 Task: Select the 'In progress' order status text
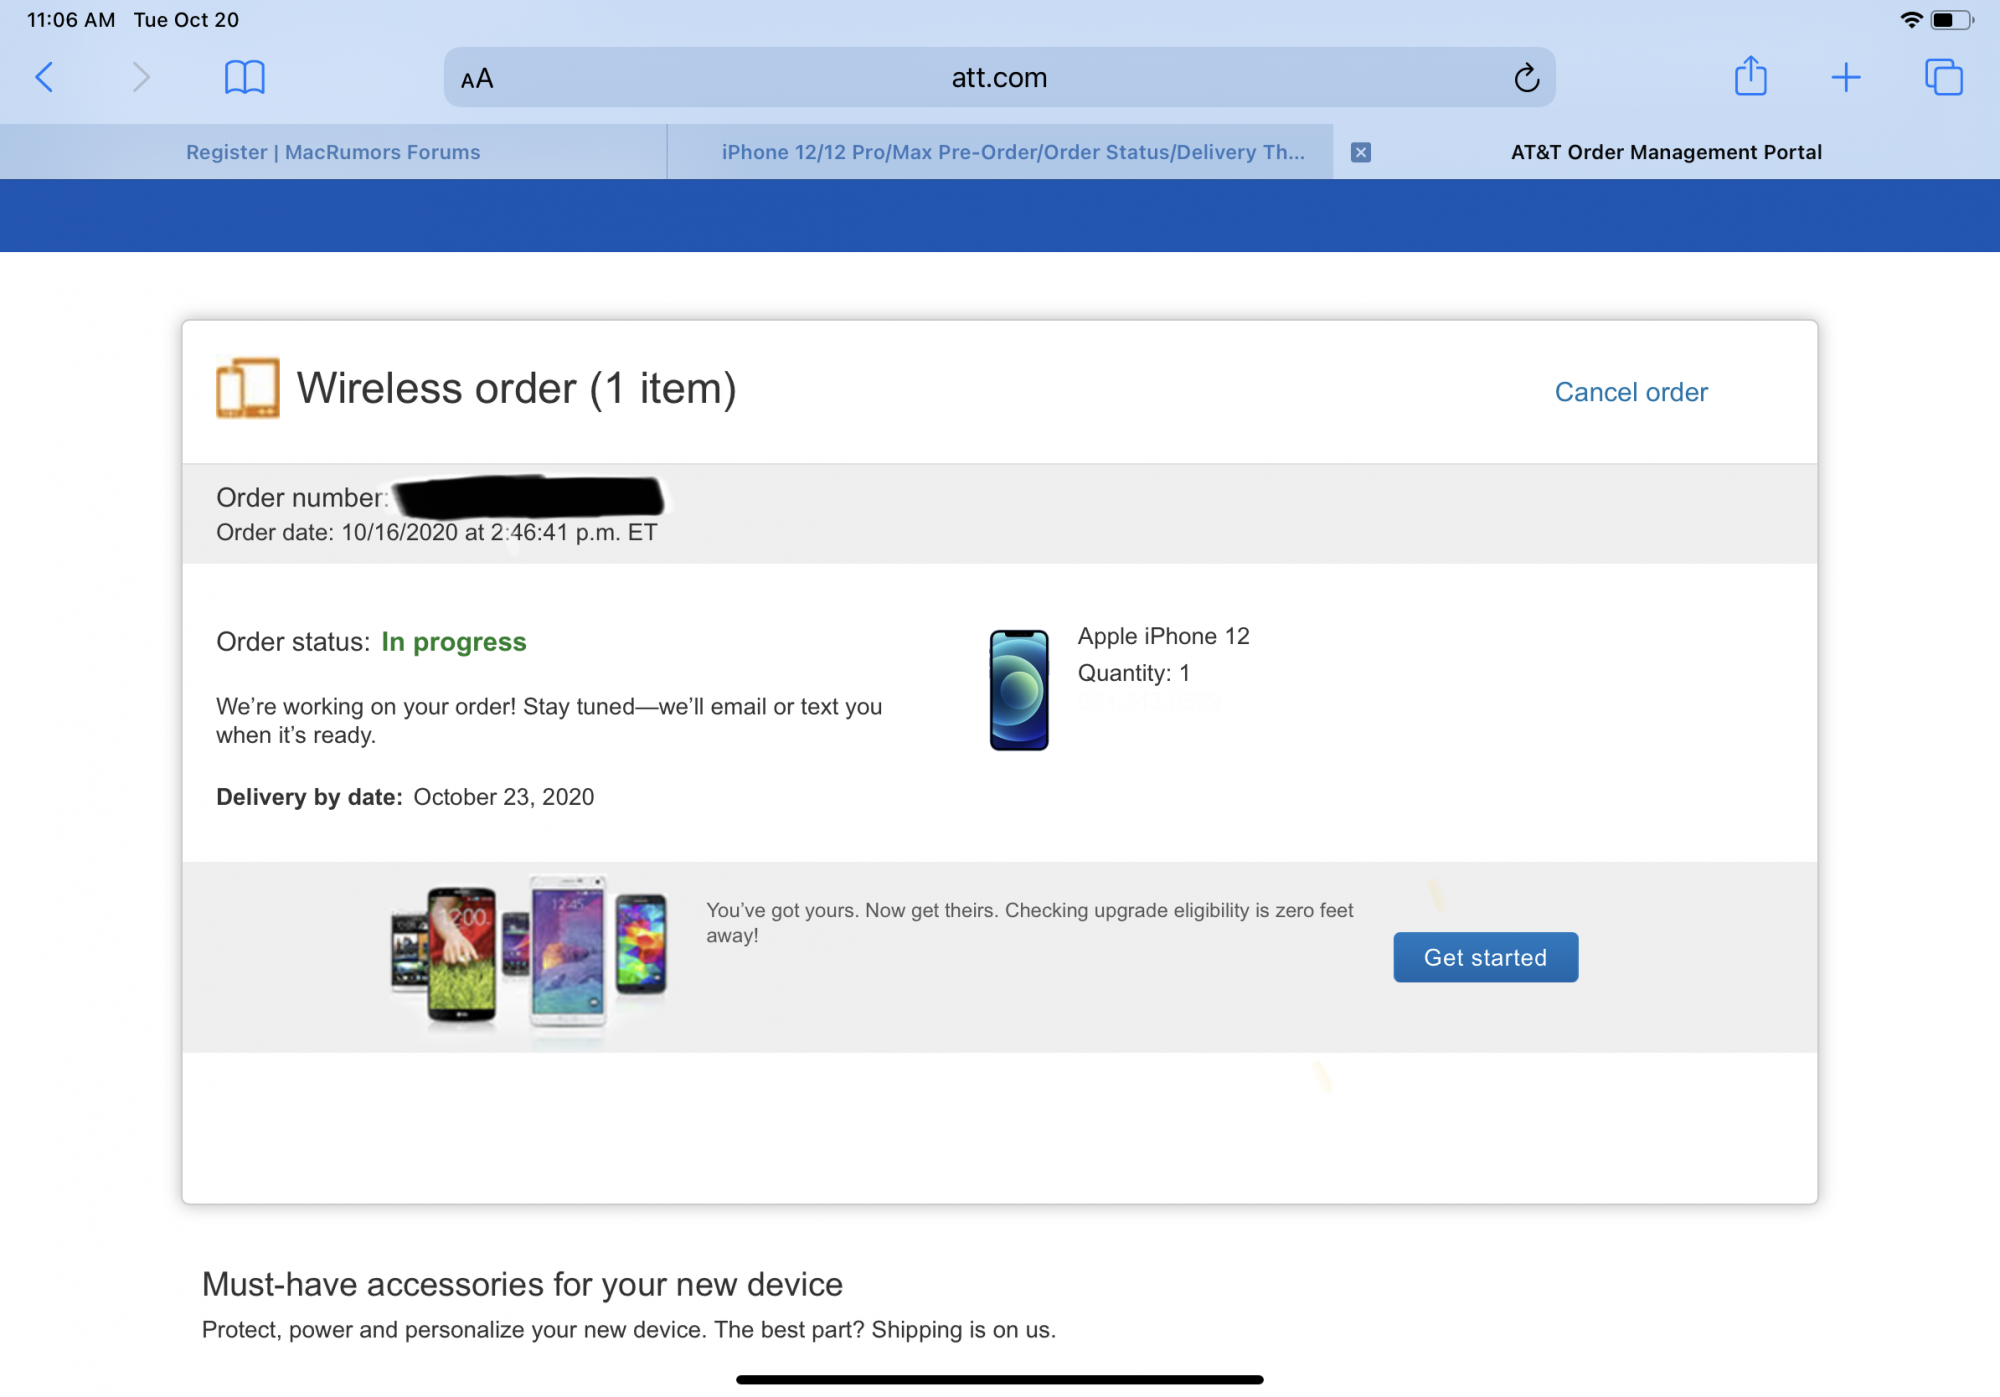click(x=453, y=642)
